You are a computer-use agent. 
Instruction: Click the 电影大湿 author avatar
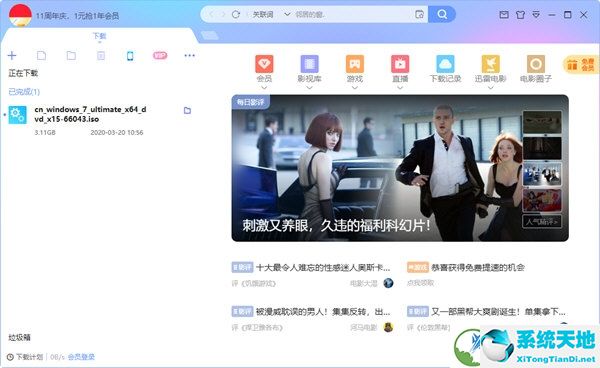click(x=388, y=283)
